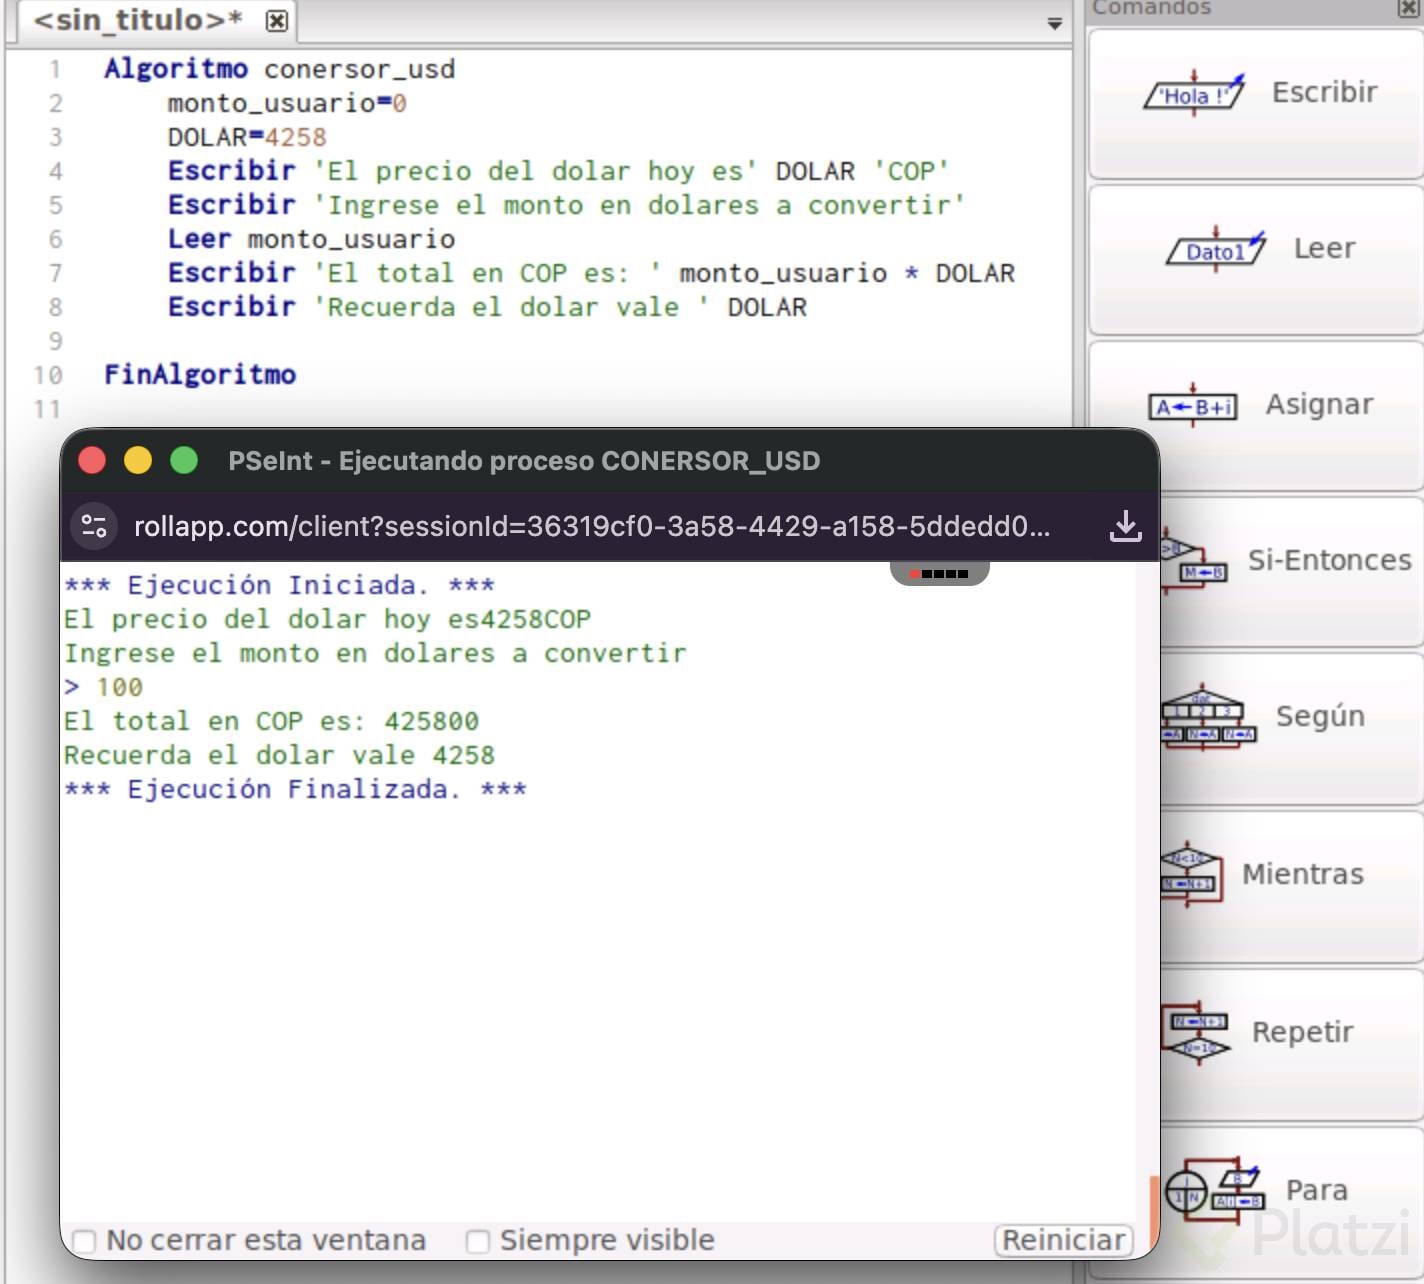Click the rollapp.com URL address field
This screenshot has height=1284, width=1424.
[x=592, y=526]
